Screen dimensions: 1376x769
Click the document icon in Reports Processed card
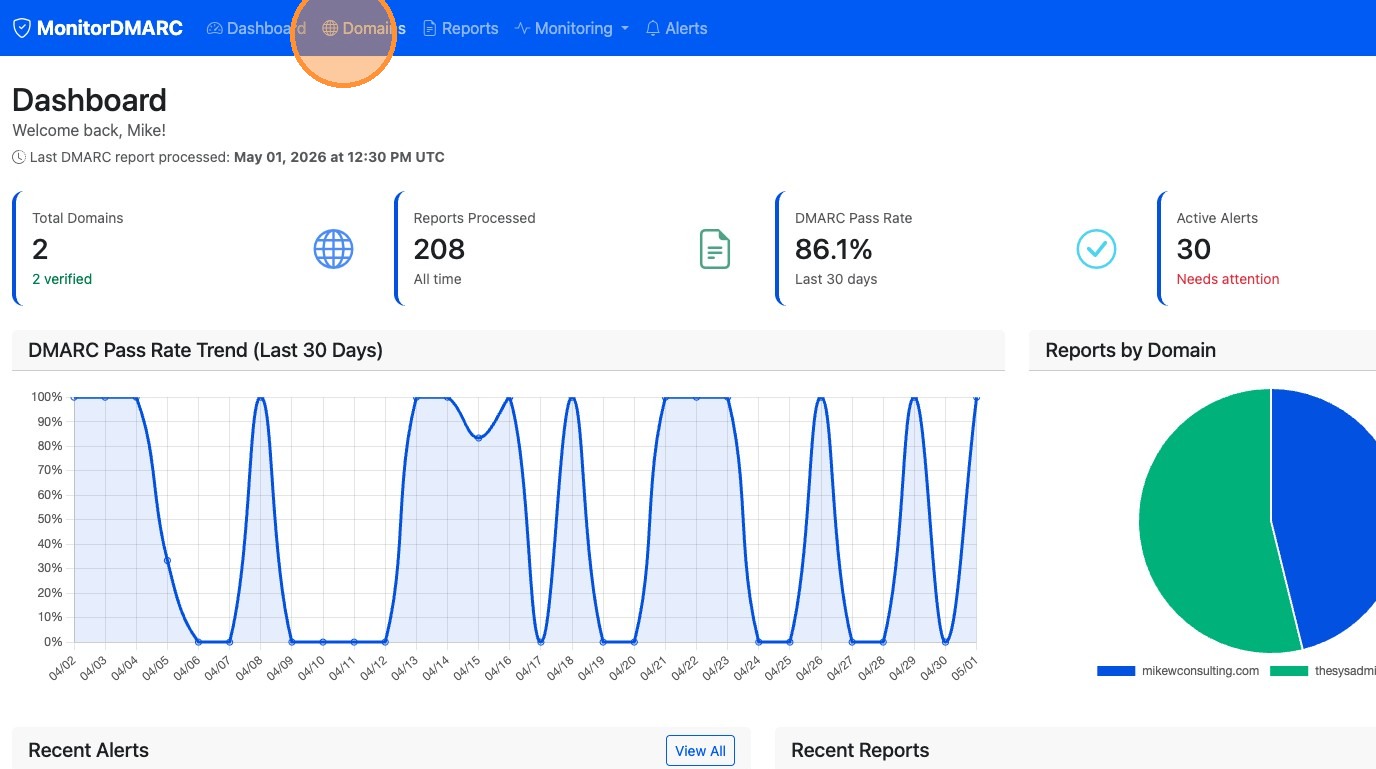[715, 249]
